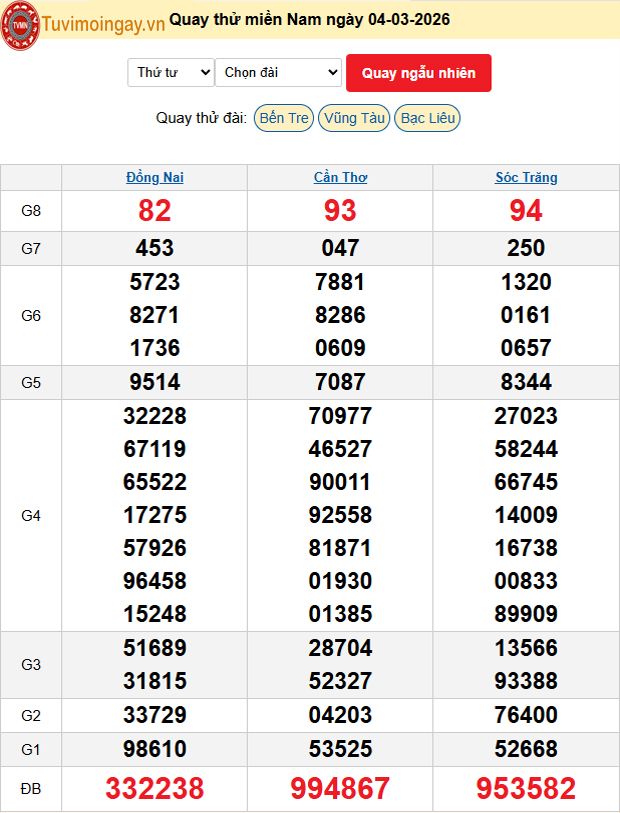The width and height of the screenshot is (620, 813).
Task: Click the G4 row label
Action: click(31, 516)
